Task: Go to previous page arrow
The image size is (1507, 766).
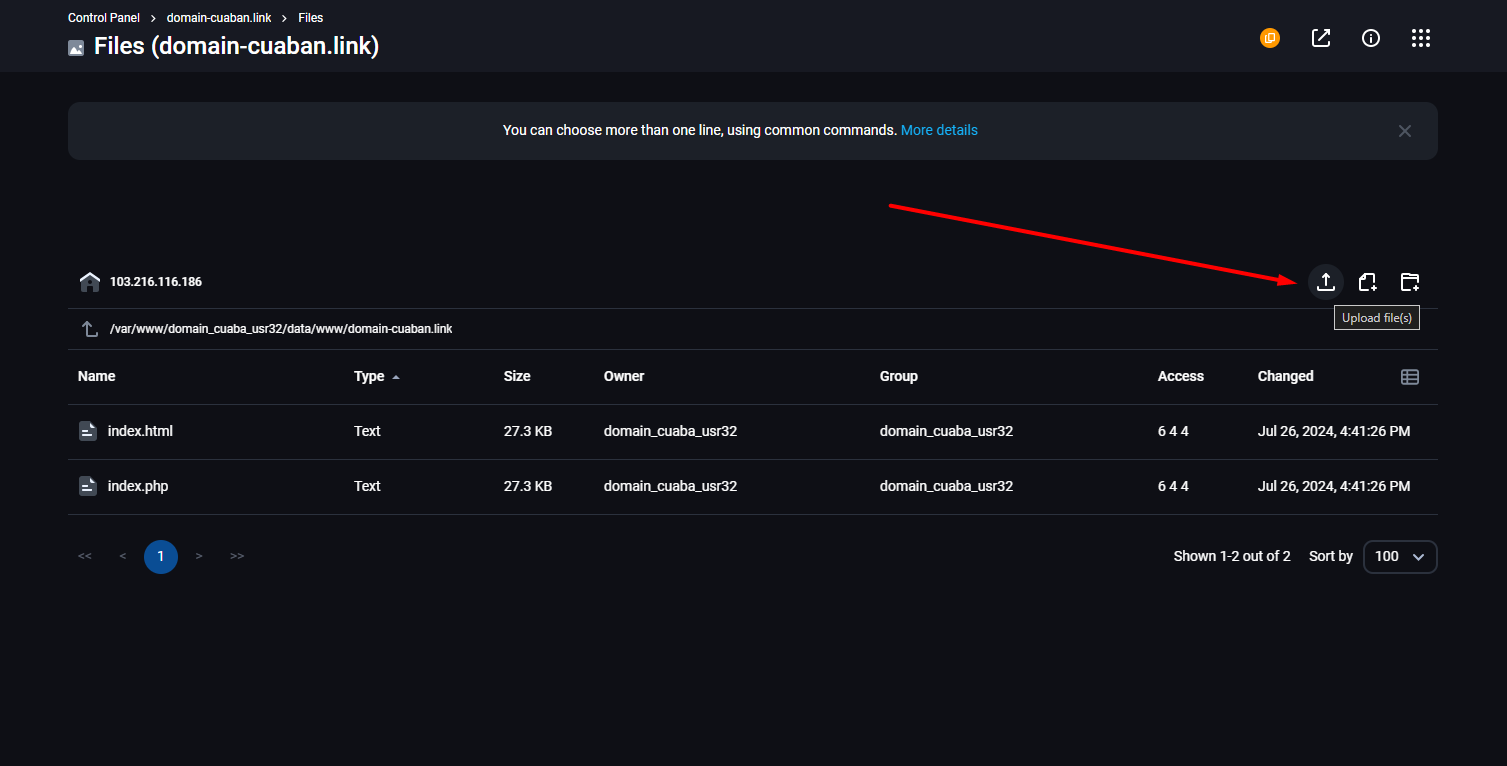Action: (x=123, y=556)
